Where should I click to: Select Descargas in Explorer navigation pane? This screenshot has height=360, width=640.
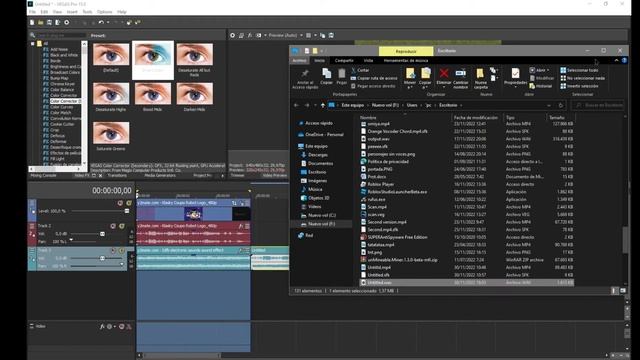tap(318, 155)
